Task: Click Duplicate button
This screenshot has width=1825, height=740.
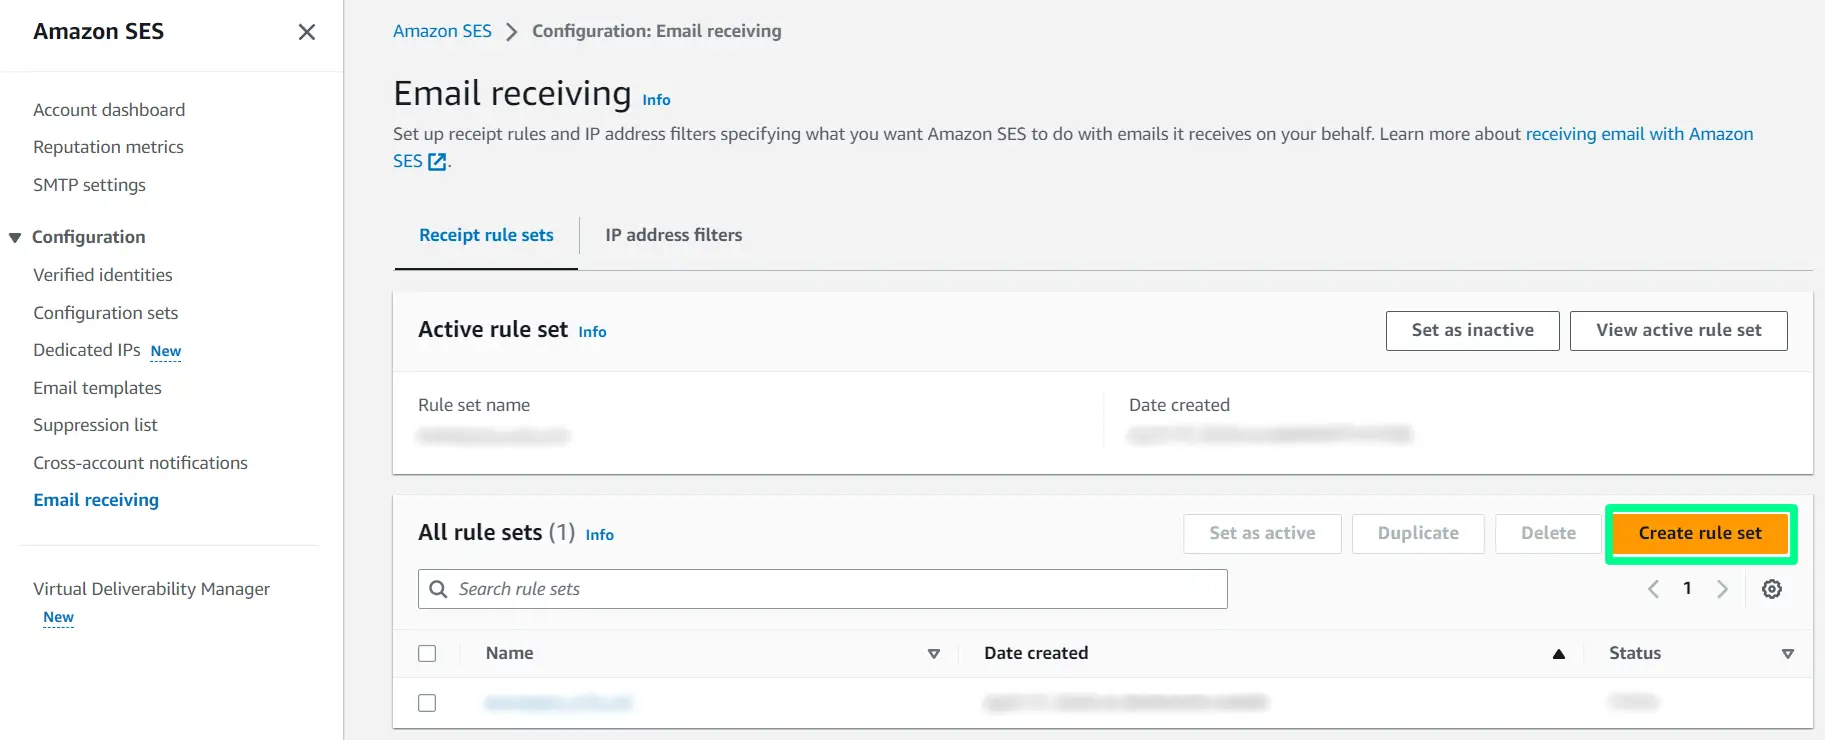Action: coord(1418,534)
